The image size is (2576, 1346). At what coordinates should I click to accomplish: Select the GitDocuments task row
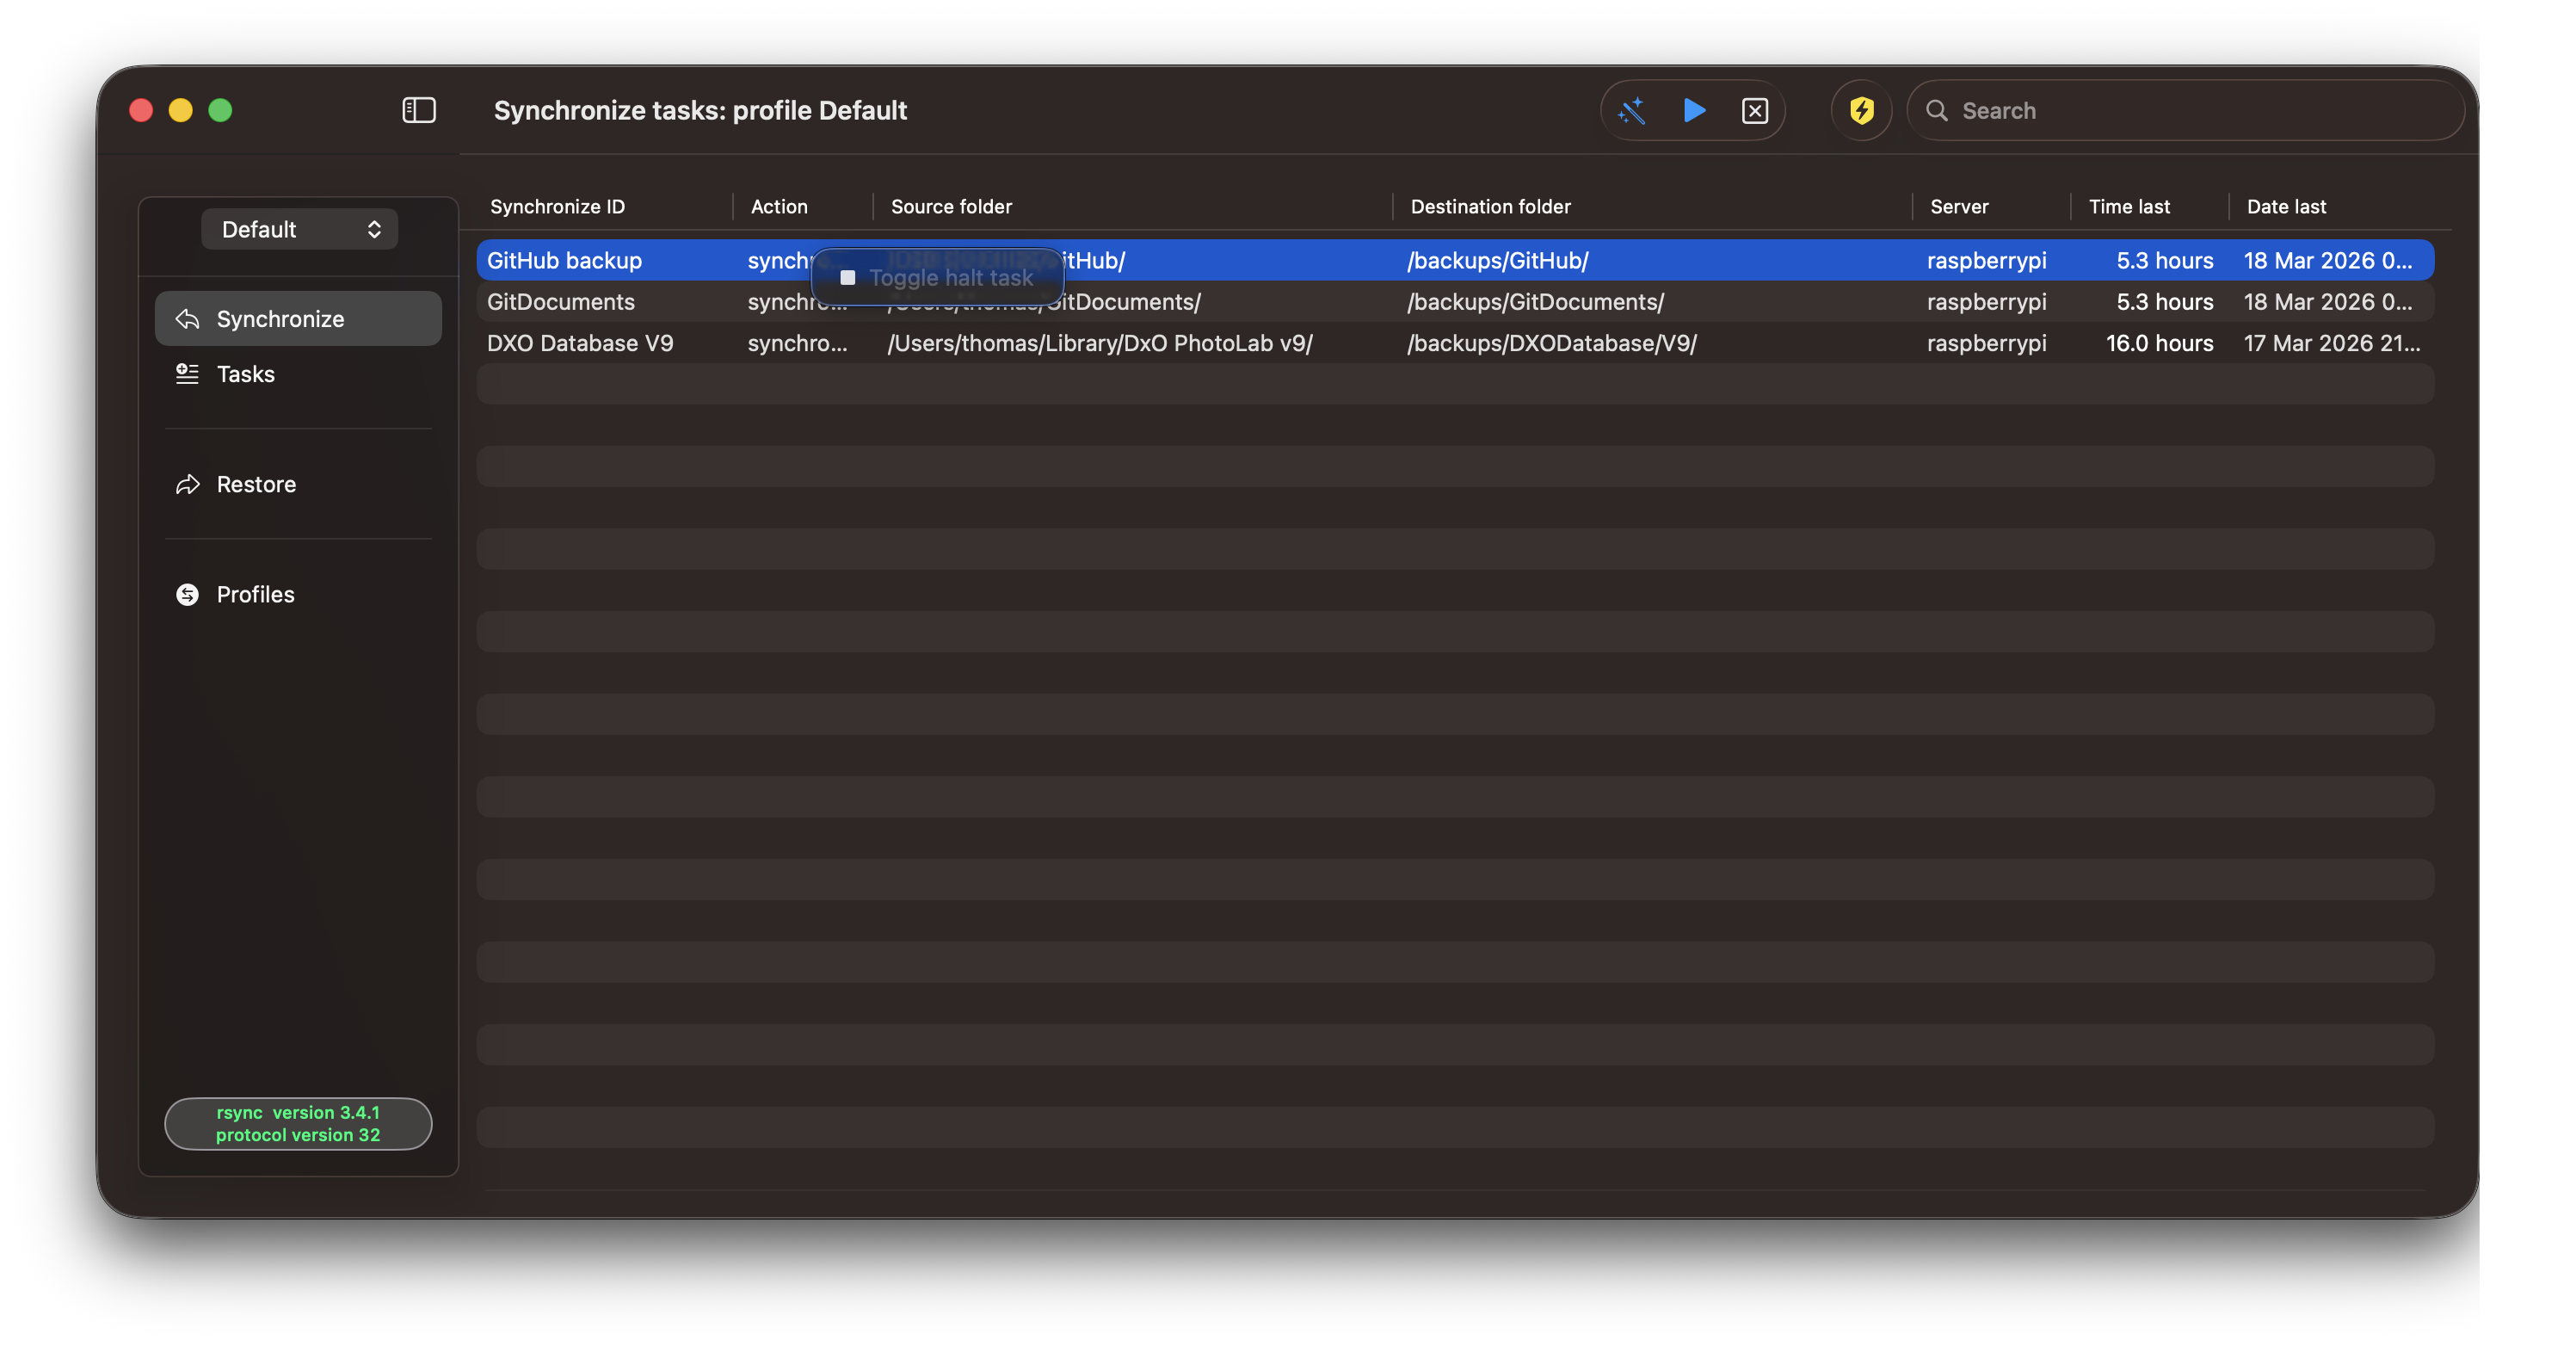click(x=561, y=302)
